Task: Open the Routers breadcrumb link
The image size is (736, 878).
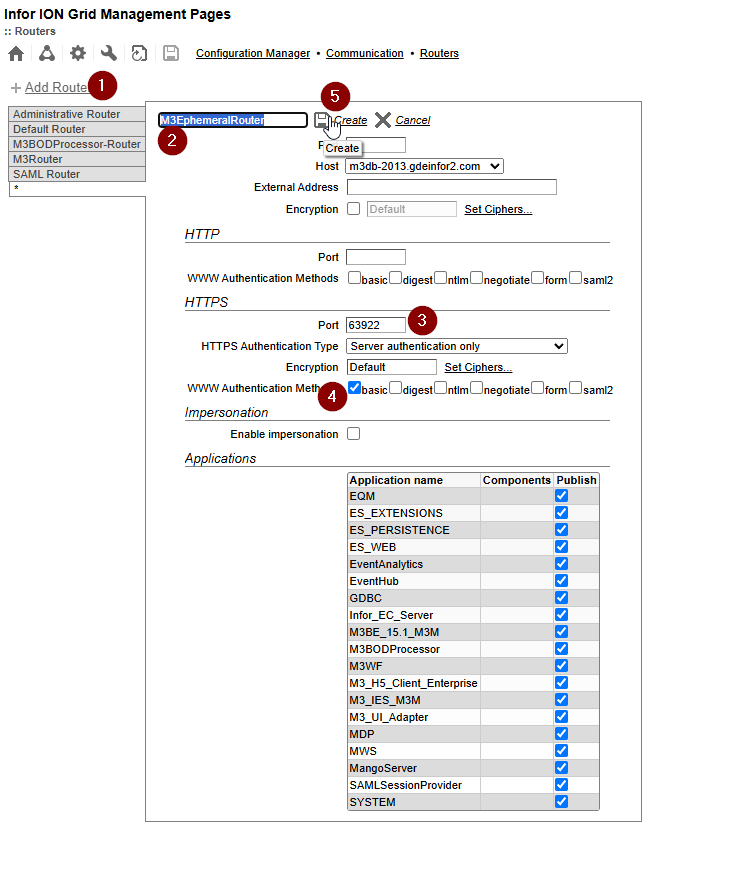Action: pyautogui.click(x=439, y=53)
